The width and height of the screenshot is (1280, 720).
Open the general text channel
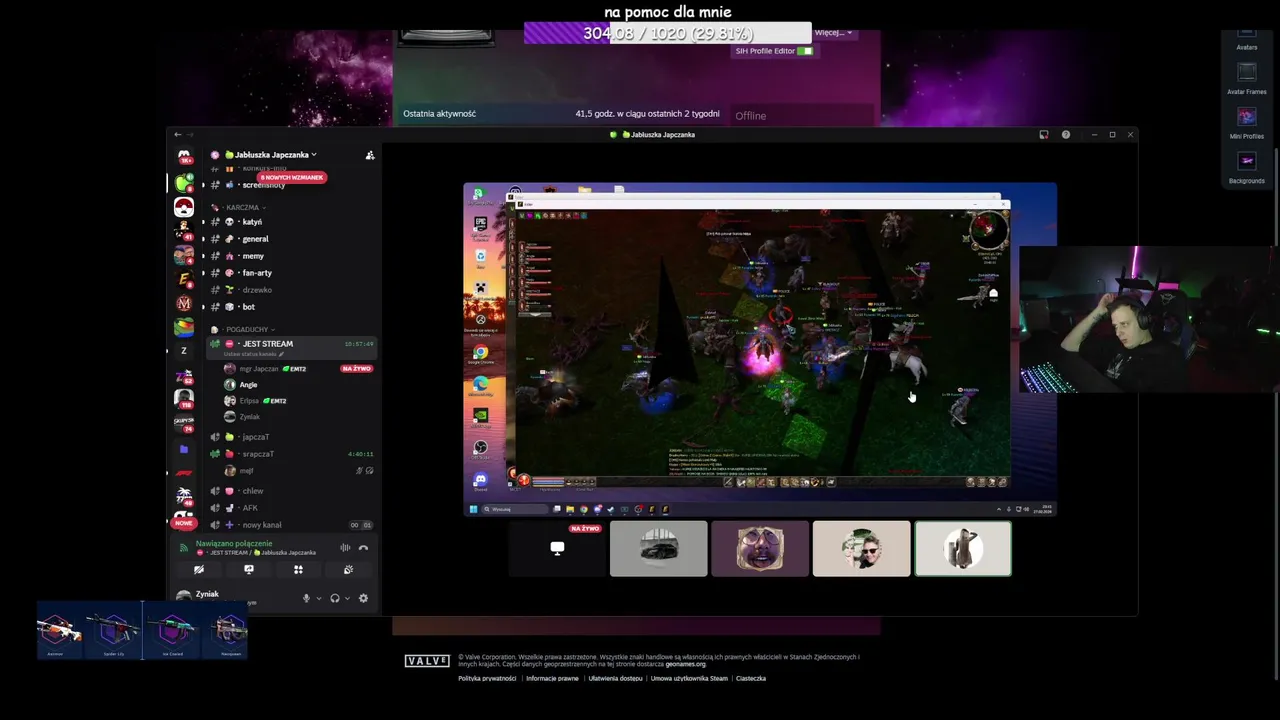point(290,239)
